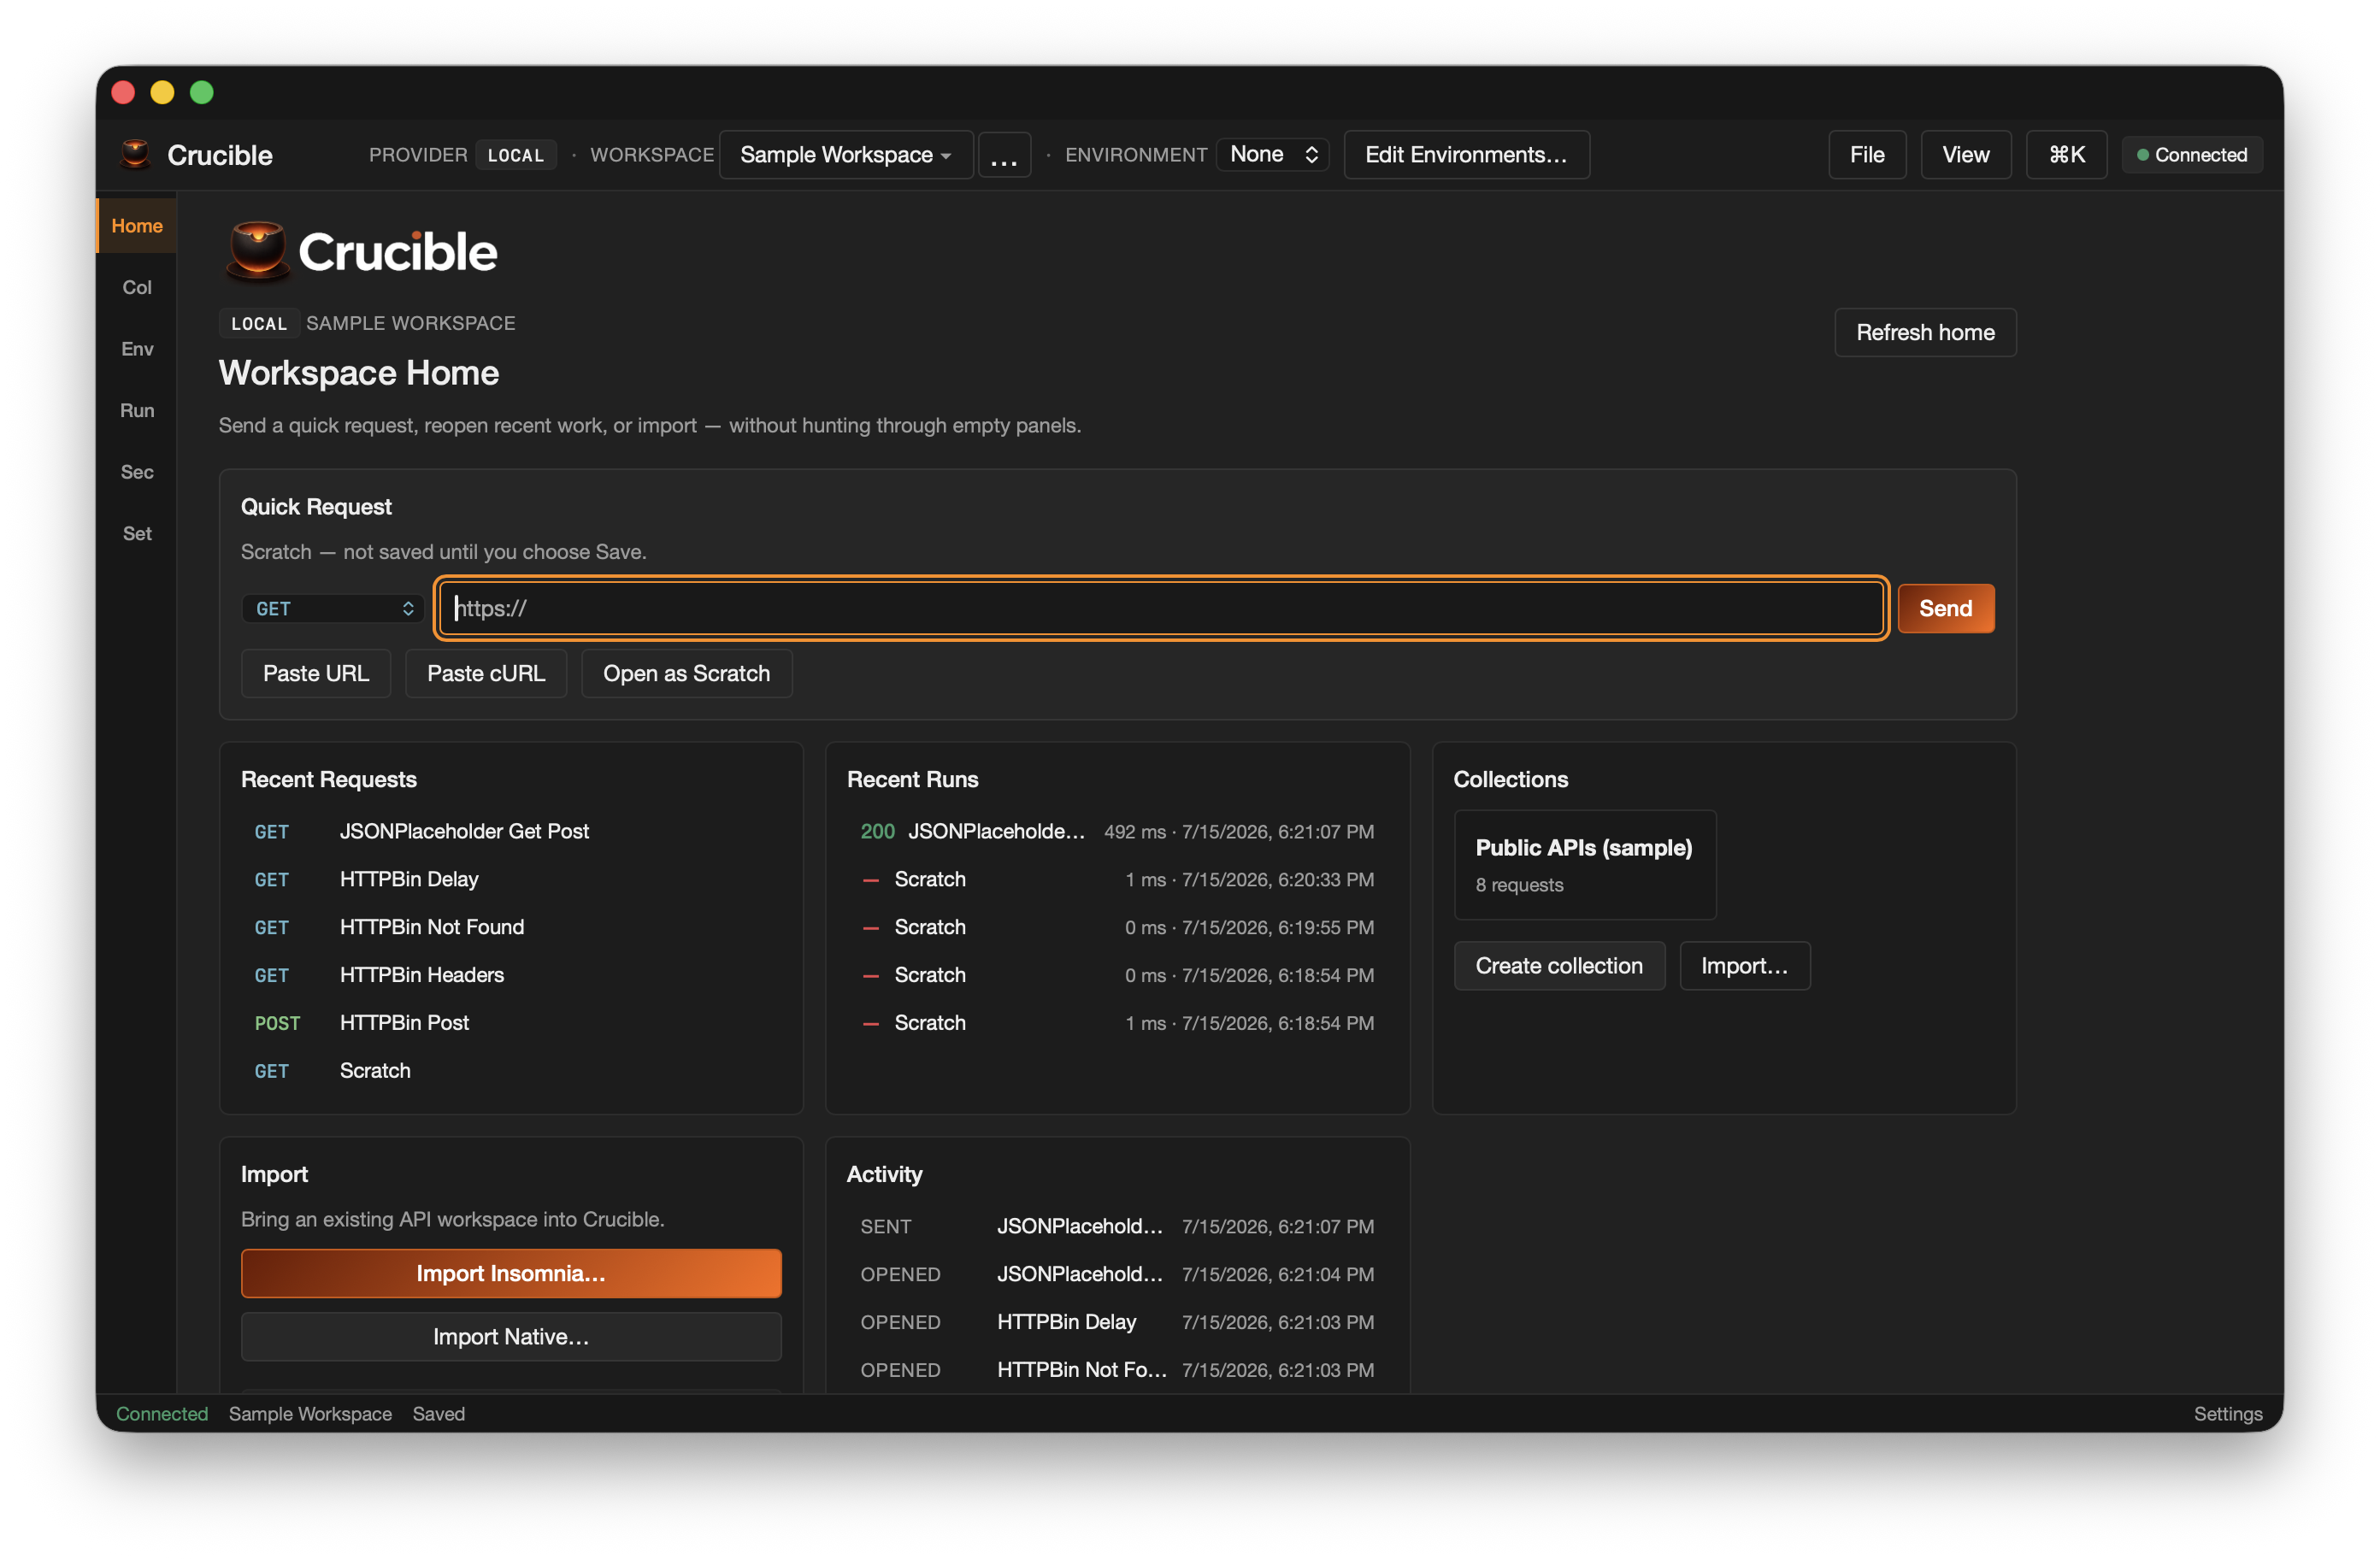
Task: Click the large Crucible cauldron logo
Action: point(257,250)
